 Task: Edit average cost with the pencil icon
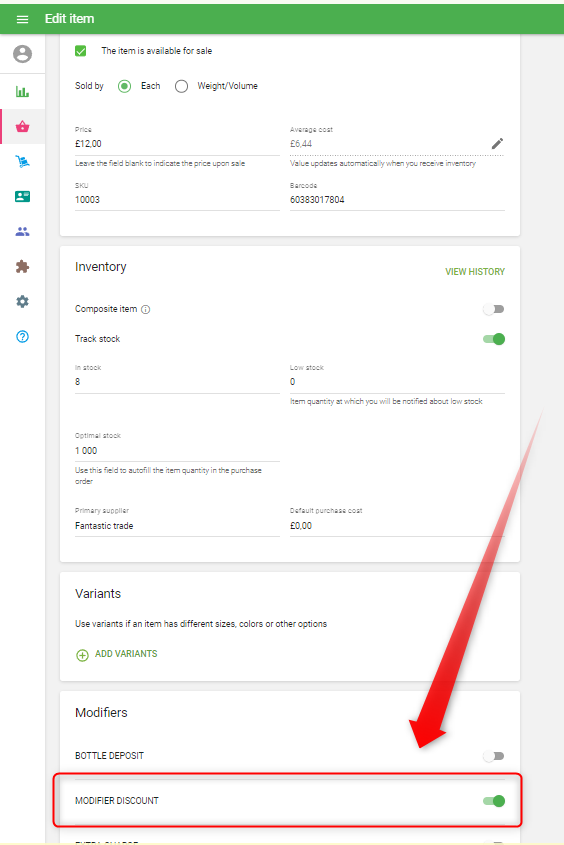[x=497, y=143]
